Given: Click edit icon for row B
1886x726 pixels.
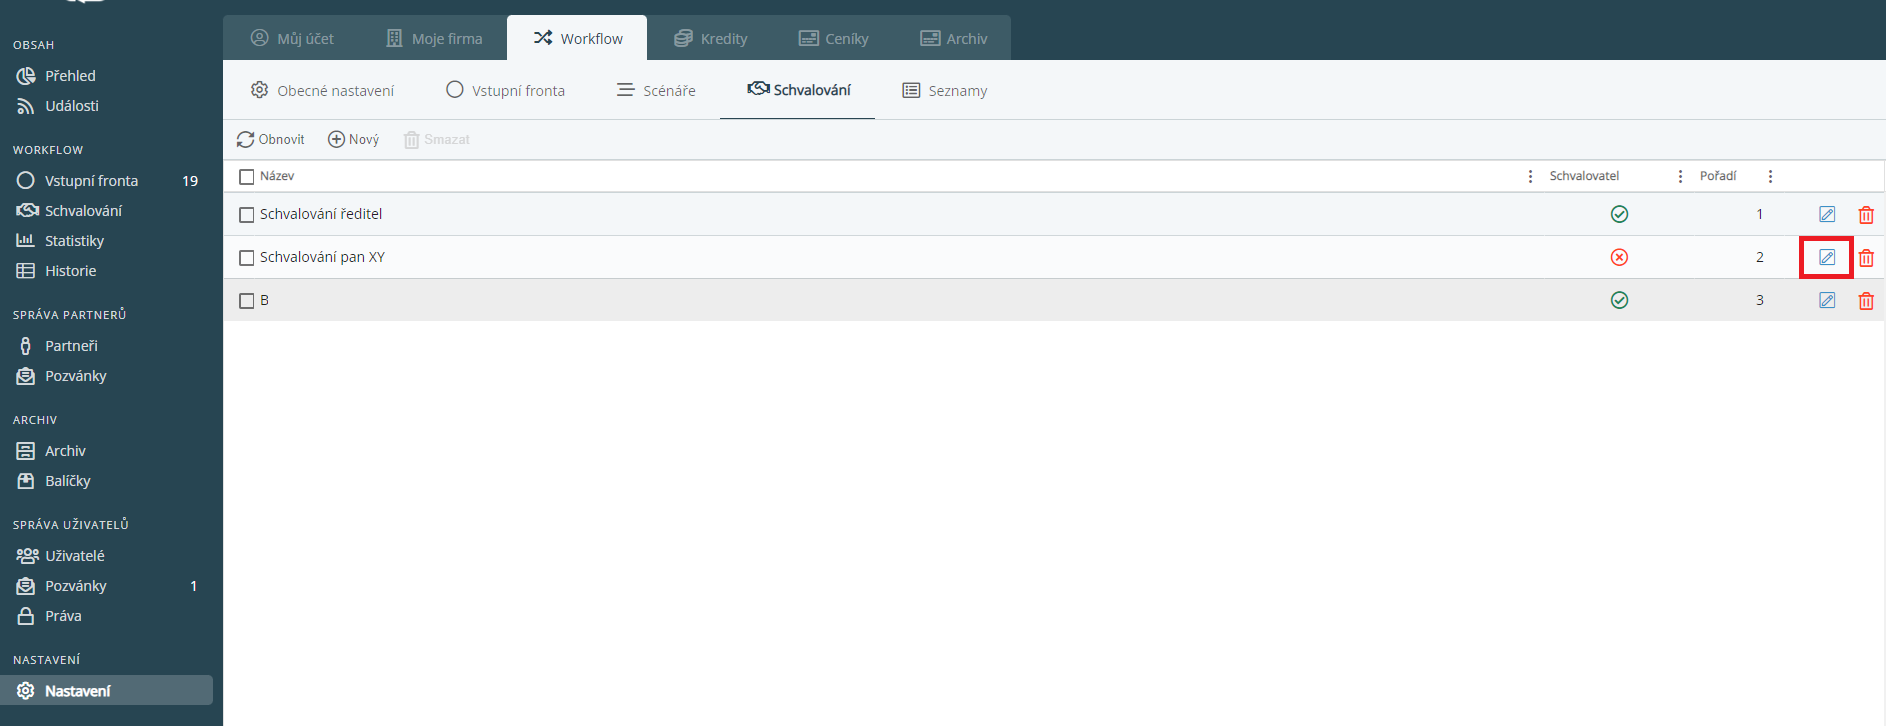Looking at the screenshot, I should (1826, 300).
